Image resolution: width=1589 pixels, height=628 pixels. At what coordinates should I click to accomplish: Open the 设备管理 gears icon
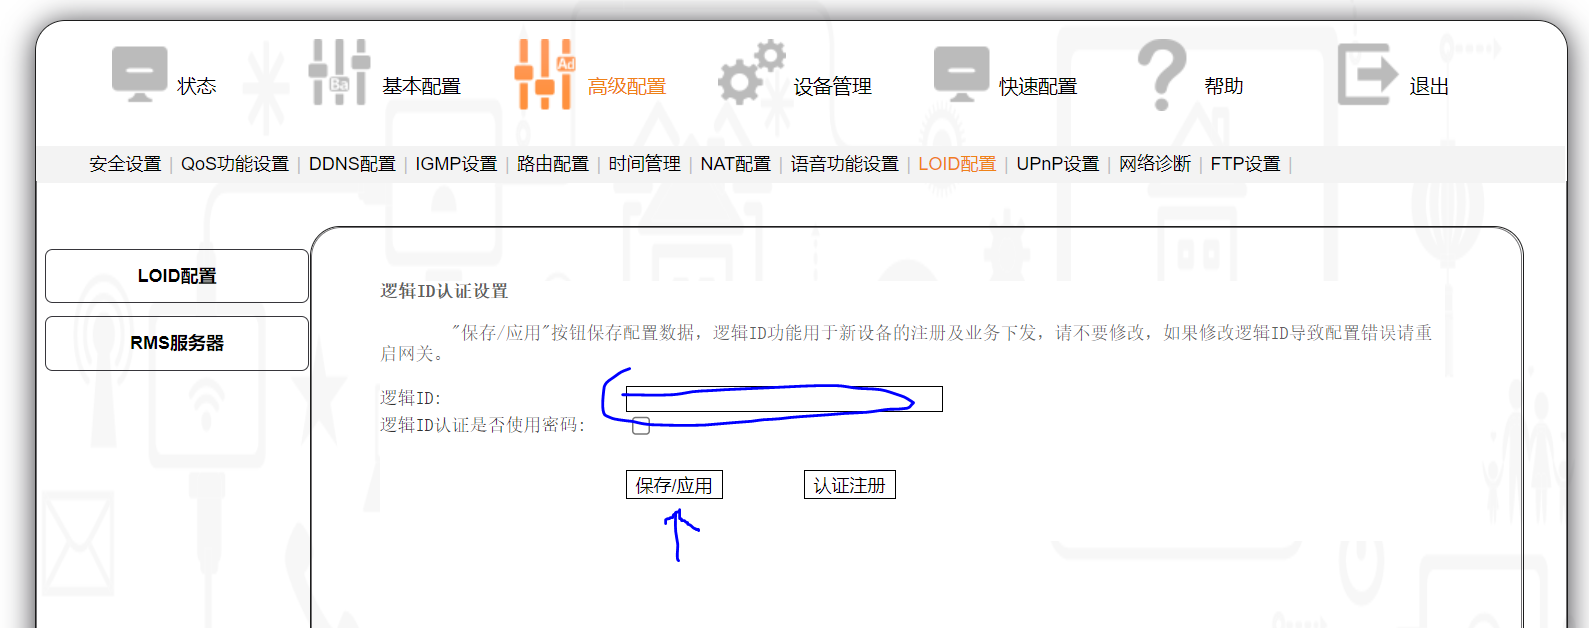click(x=751, y=73)
